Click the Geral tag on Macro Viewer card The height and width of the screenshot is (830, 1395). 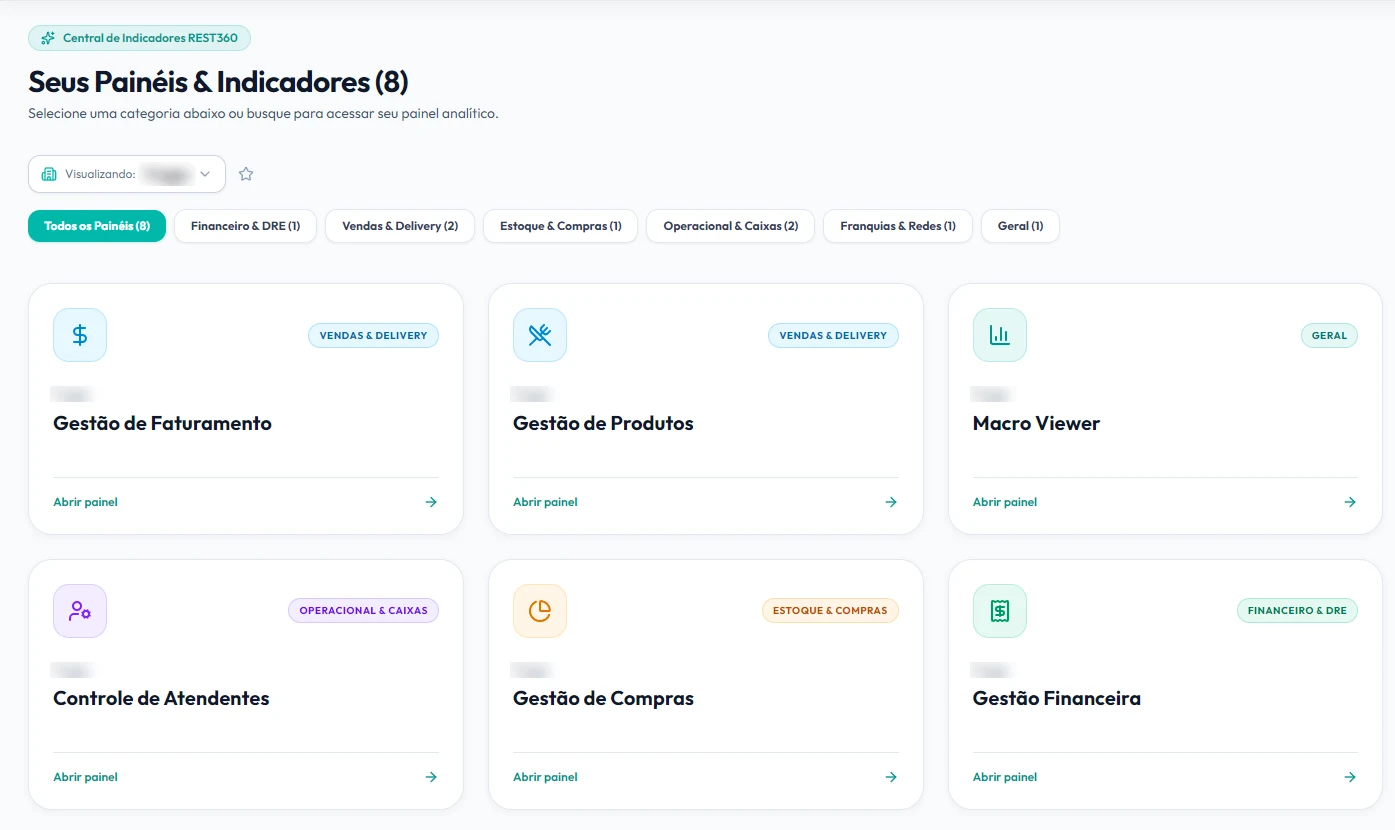[1329, 335]
